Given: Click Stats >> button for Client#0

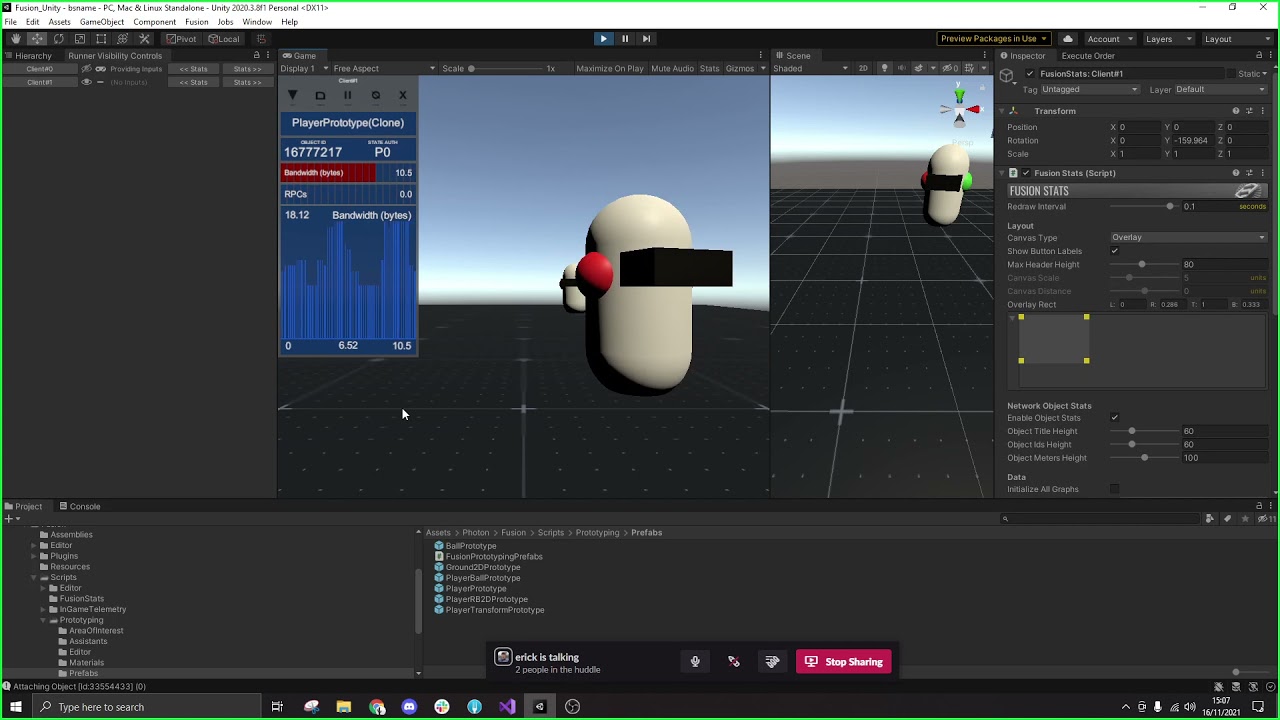Looking at the screenshot, I should click(x=247, y=69).
